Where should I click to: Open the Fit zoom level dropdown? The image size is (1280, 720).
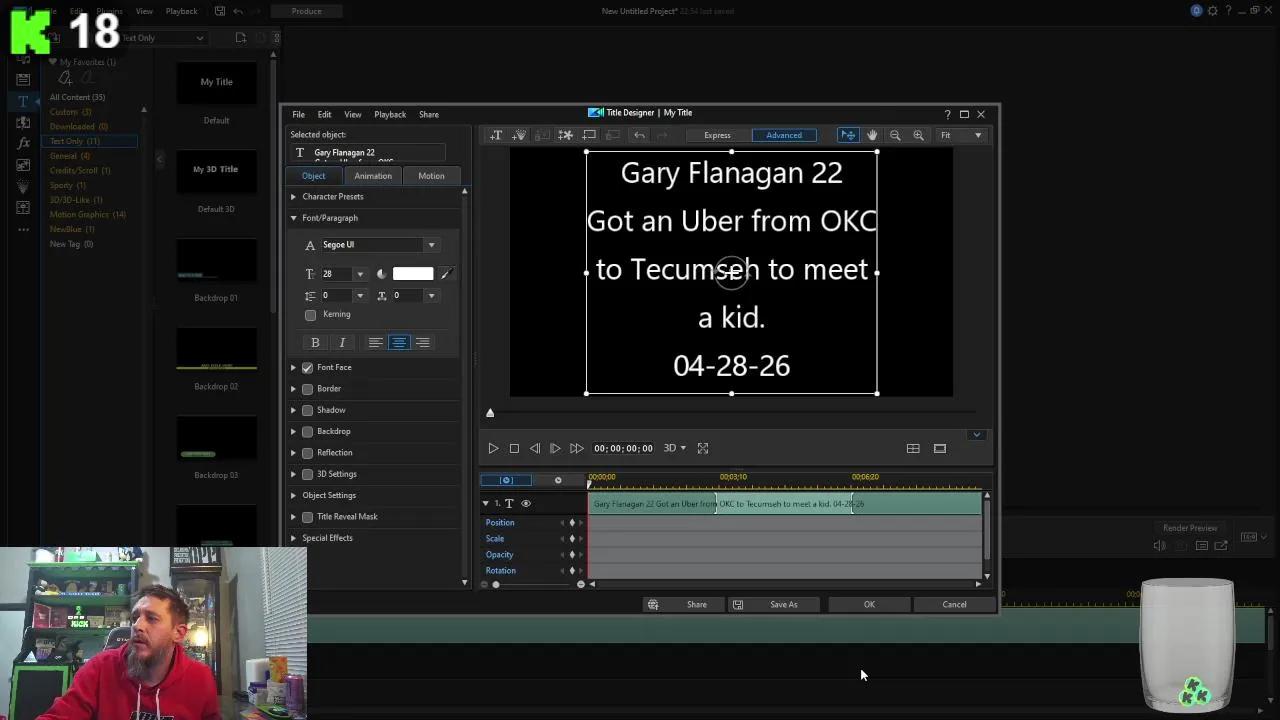click(x=960, y=135)
